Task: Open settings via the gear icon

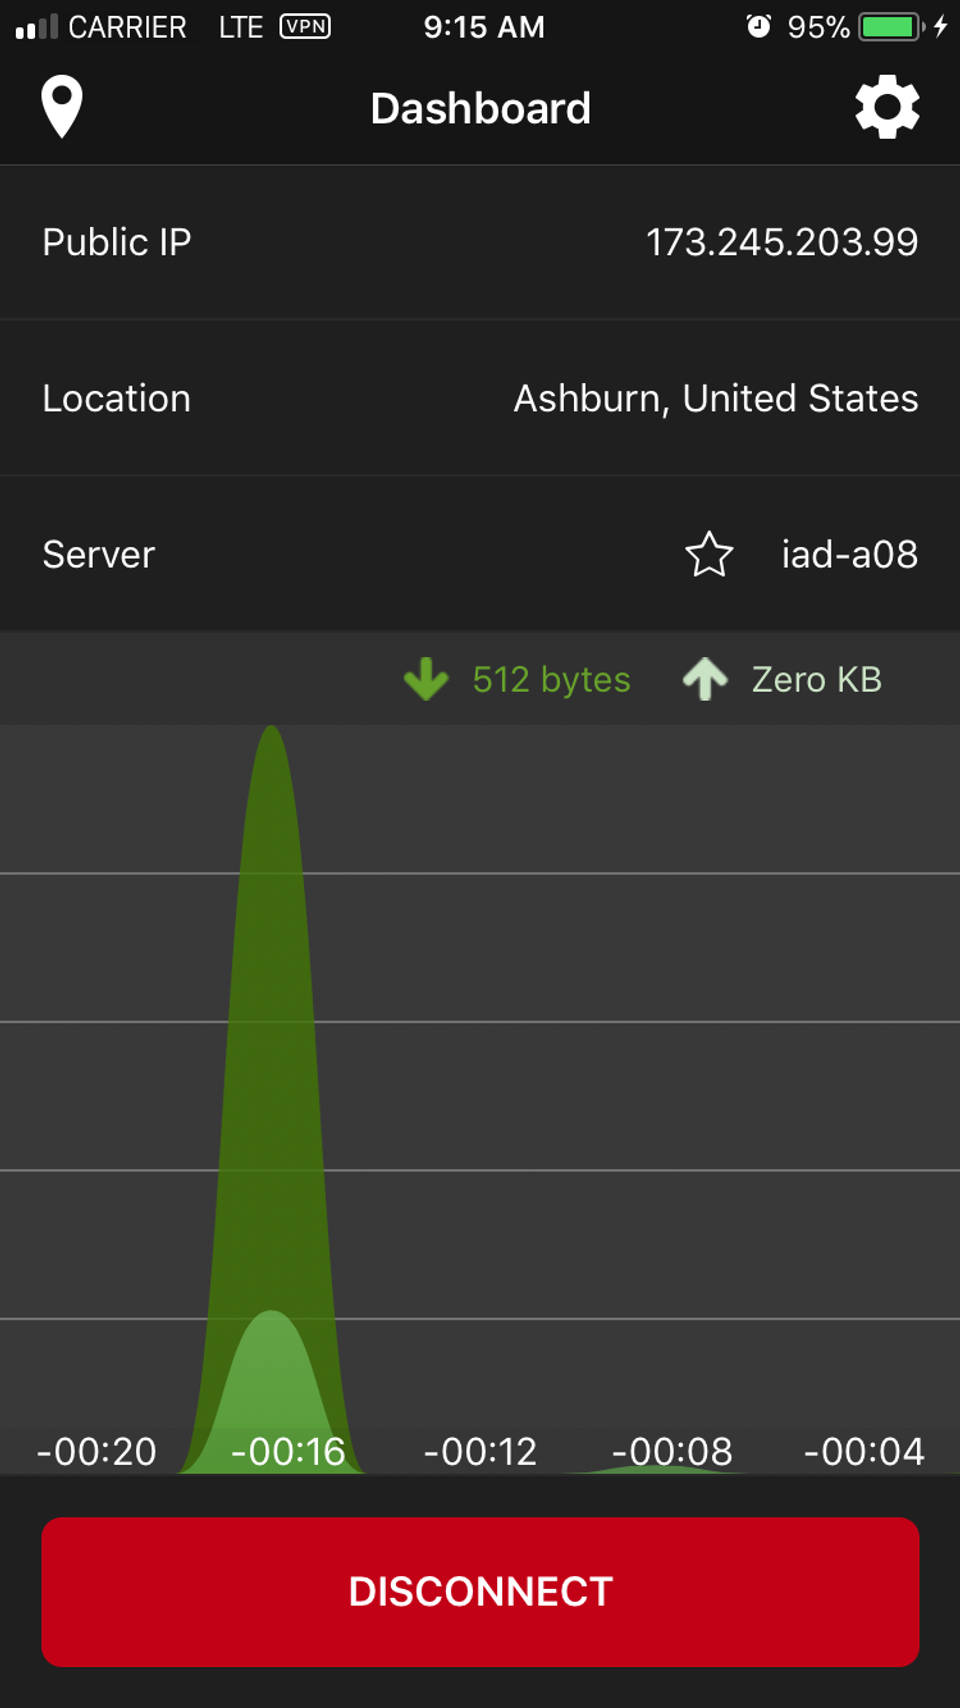Action: pos(887,107)
